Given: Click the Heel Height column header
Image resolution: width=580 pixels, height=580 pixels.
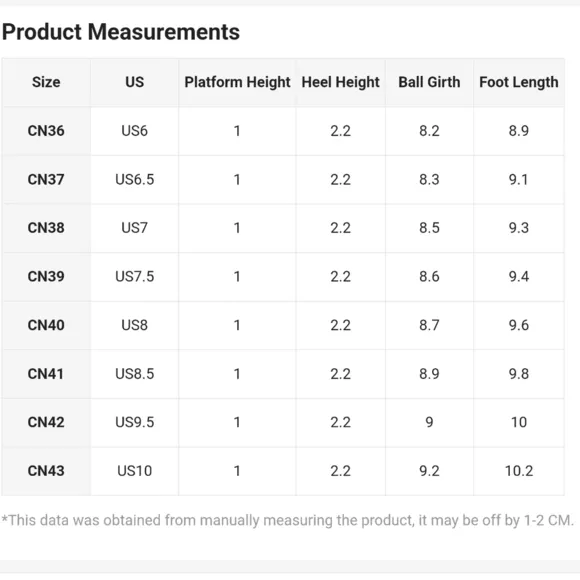Looking at the screenshot, I should (341, 82).
